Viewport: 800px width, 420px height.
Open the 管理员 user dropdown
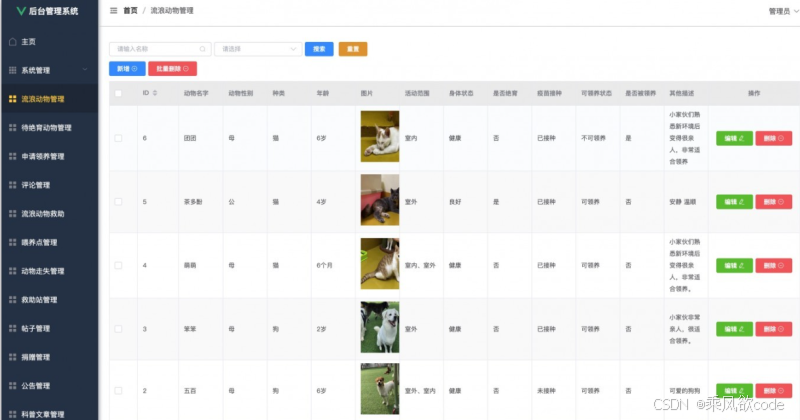click(783, 11)
